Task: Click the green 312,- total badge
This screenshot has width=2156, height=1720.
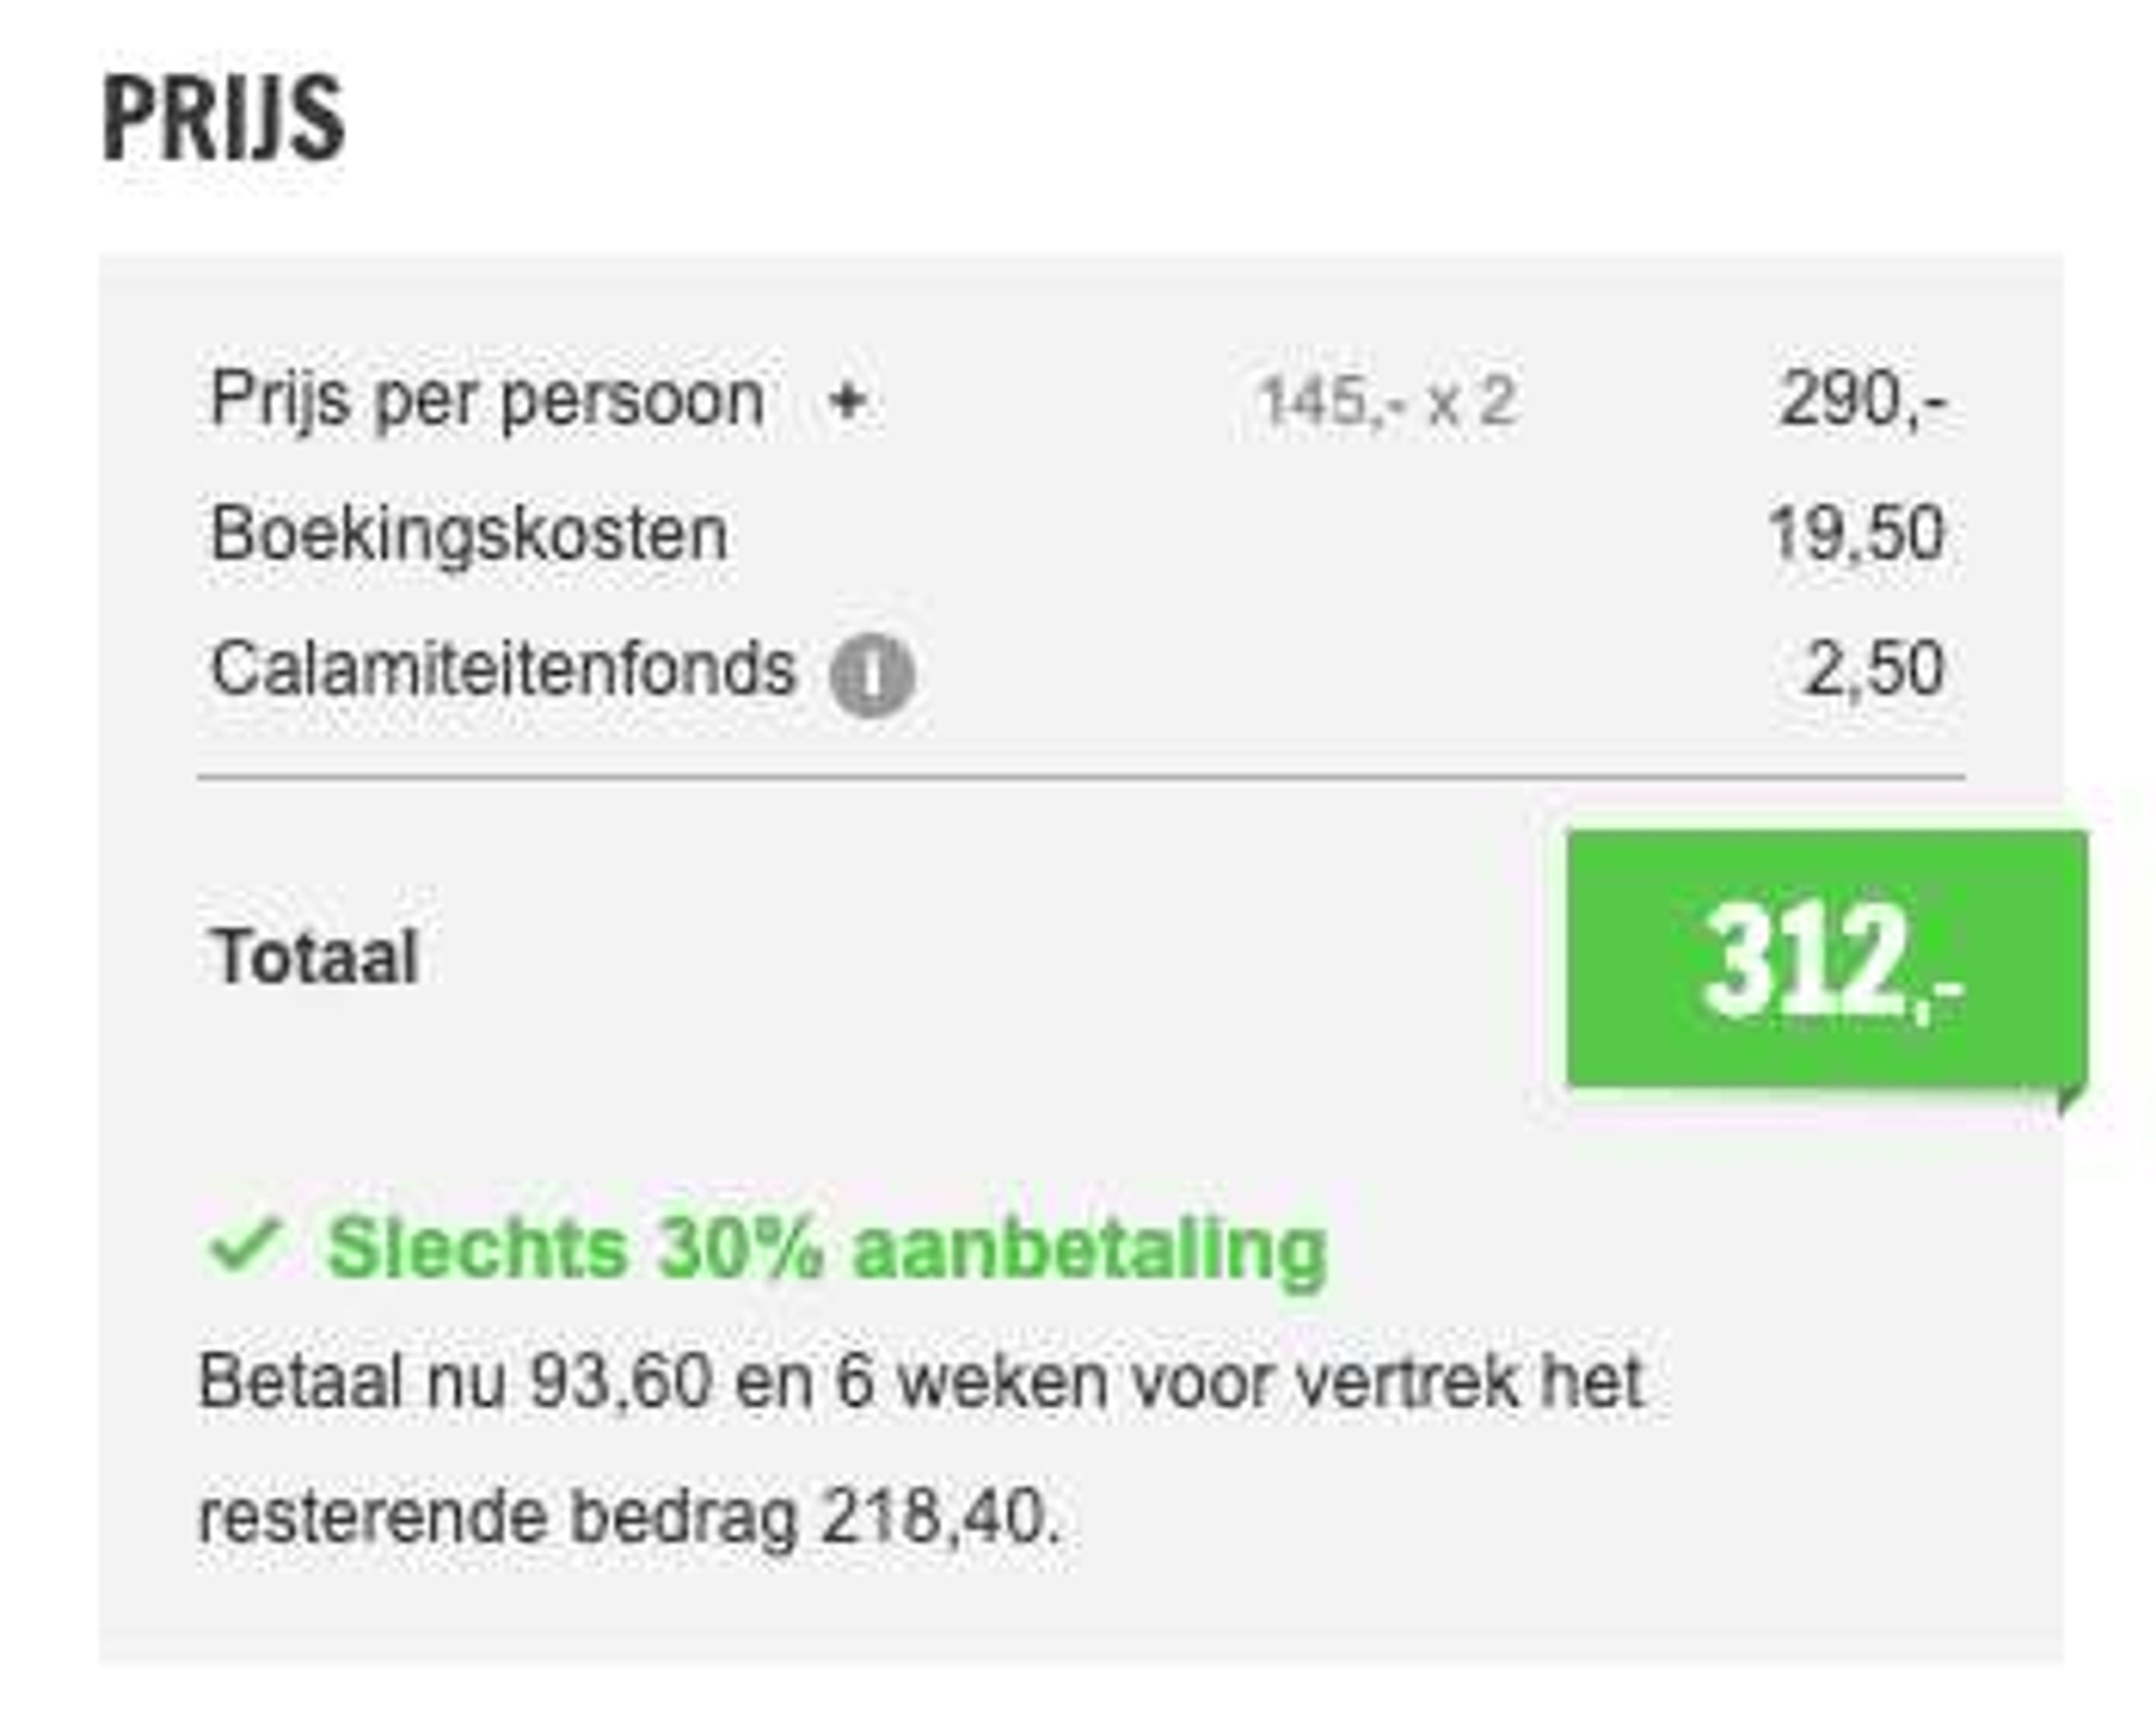Action: [1827, 958]
